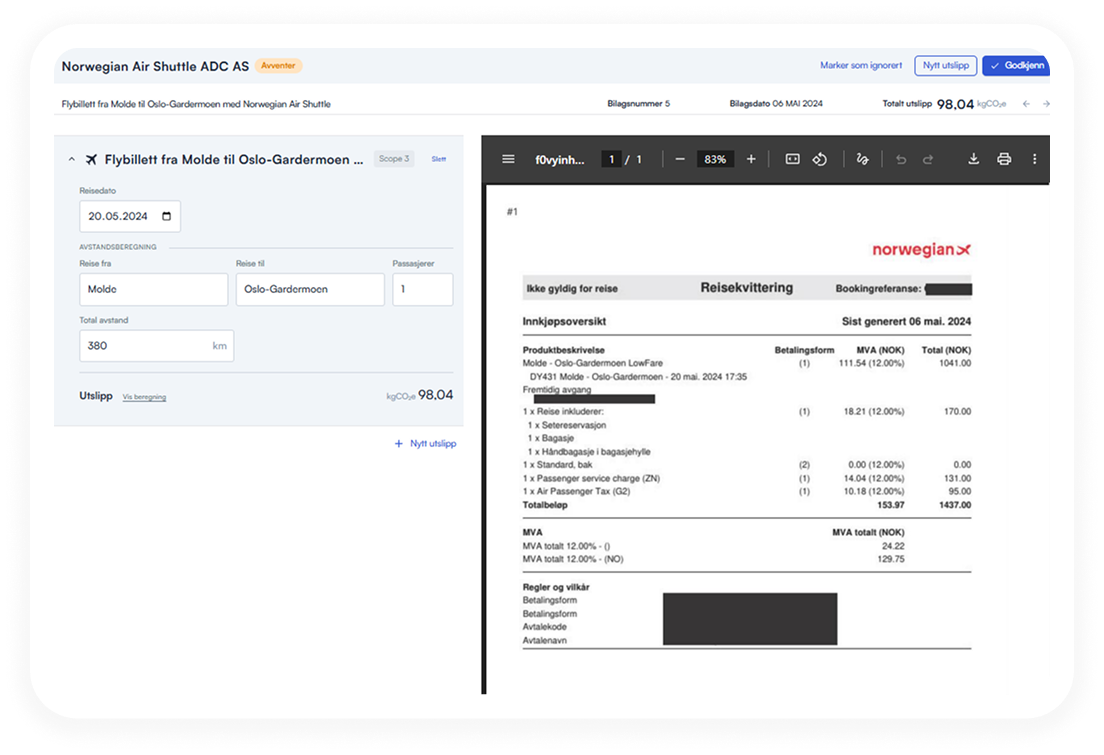Image resolution: width=1104 pixels, height=755 pixels.
Task: Open the PDF viewer sidebar hamburger menu
Action: pyautogui.click(x=508, y=159)
